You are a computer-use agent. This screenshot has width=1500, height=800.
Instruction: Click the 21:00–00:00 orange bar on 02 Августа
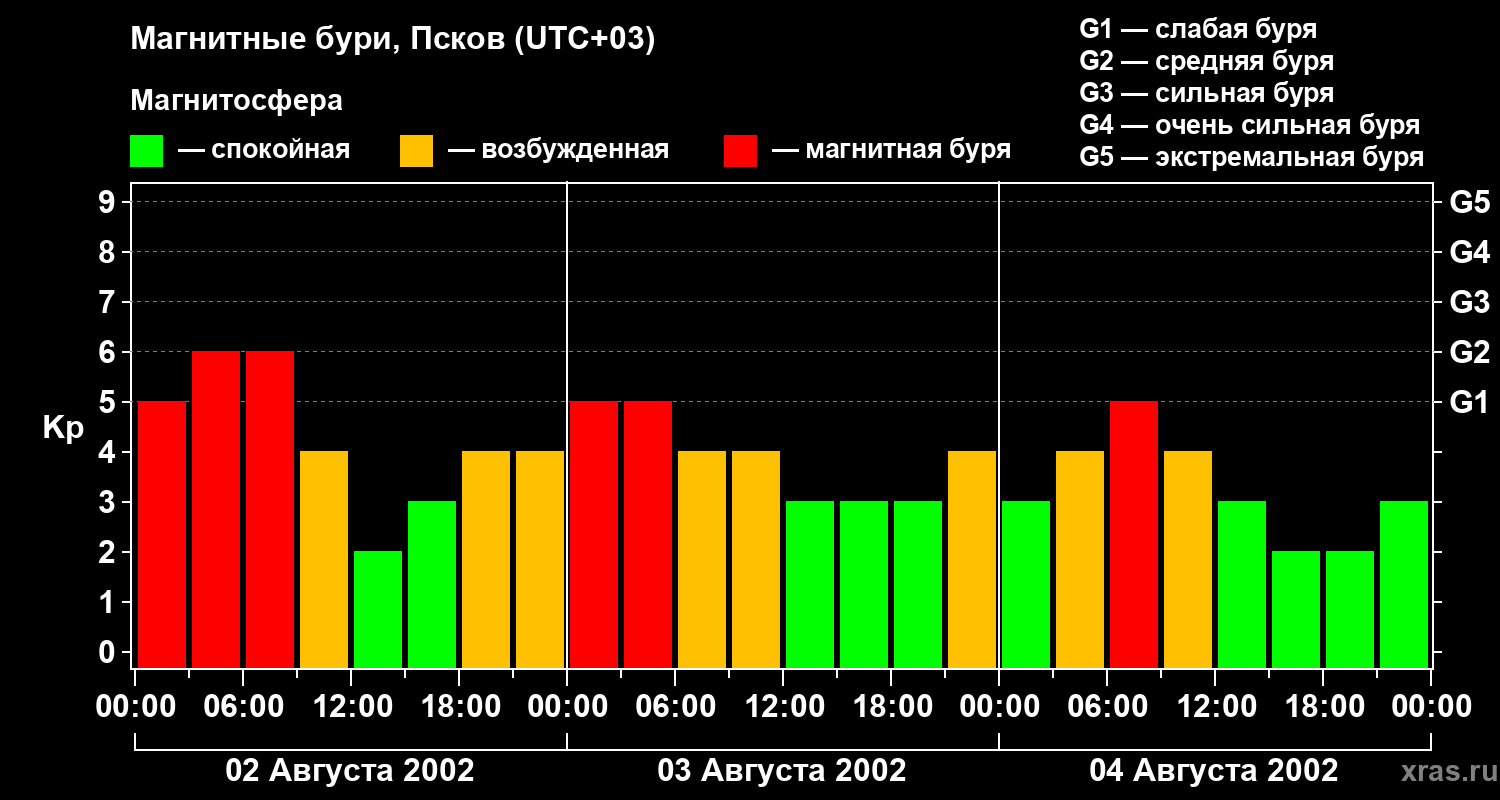point(540,559)
